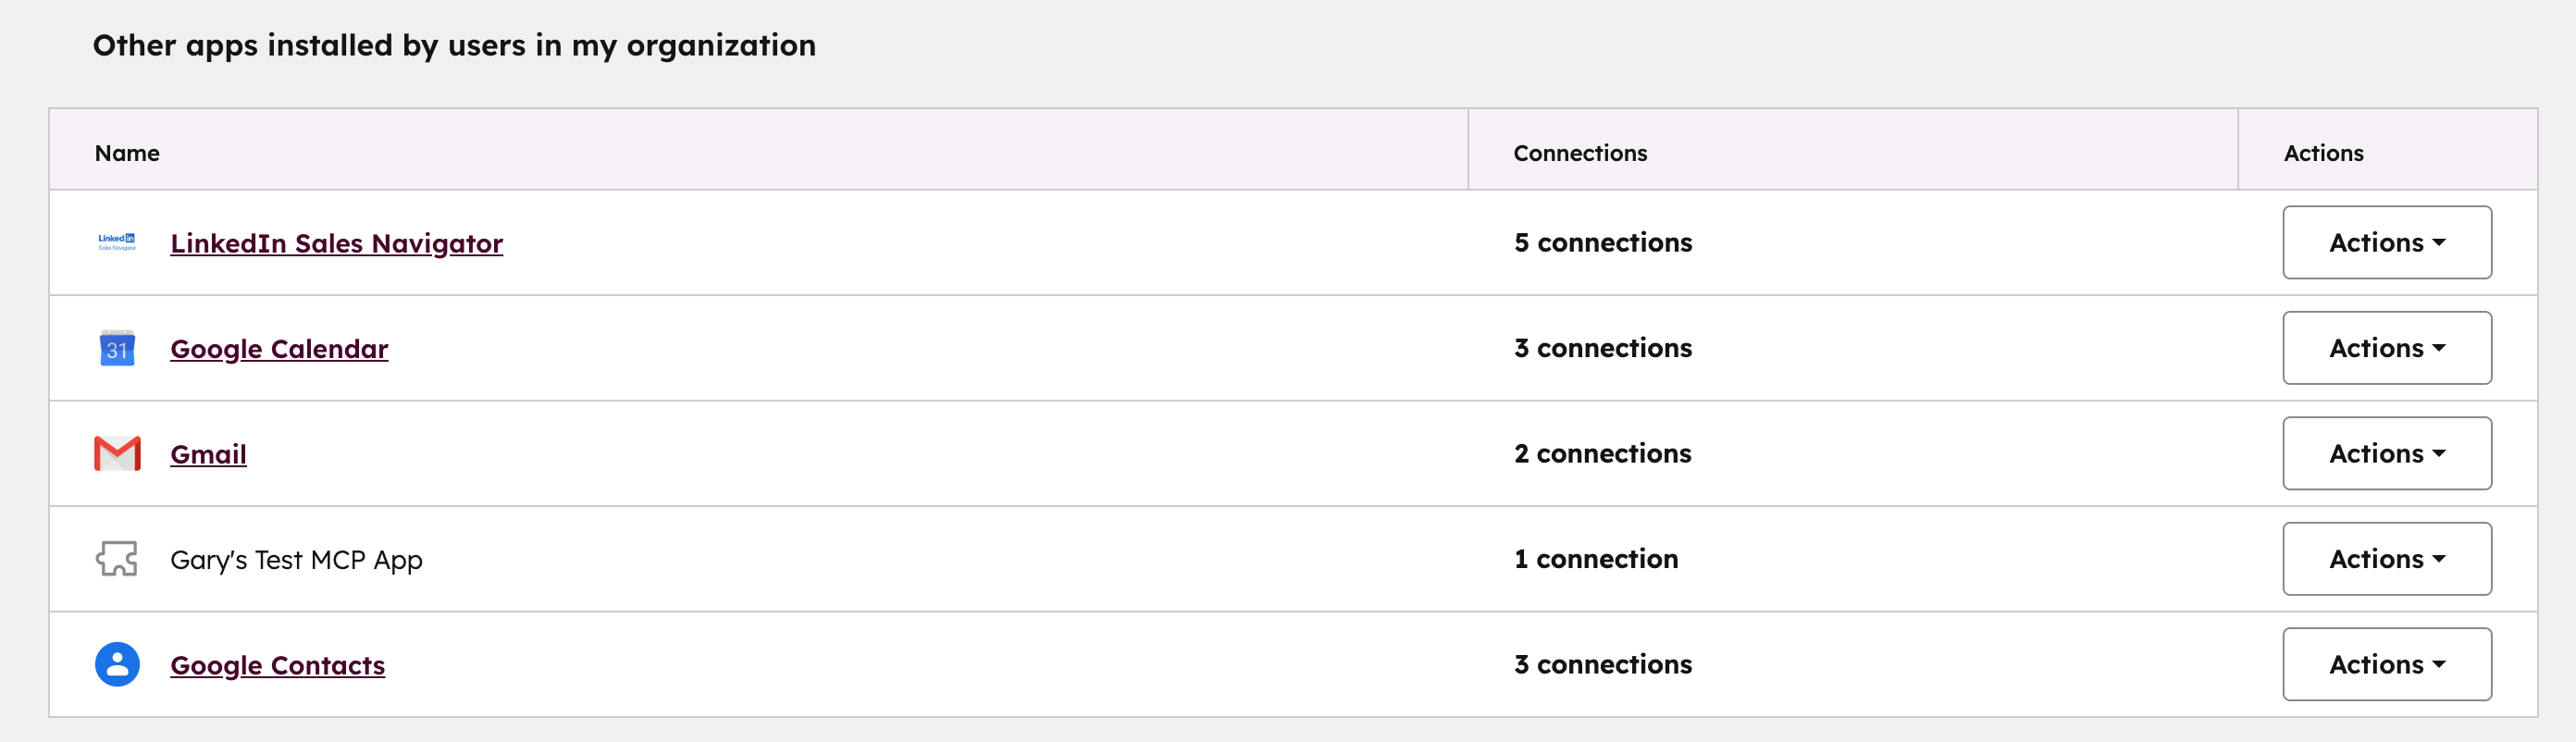Open the Actions dropdown for Google Calendar
The height and width of the screenshot is (742, 2576).
point(2387,348)
